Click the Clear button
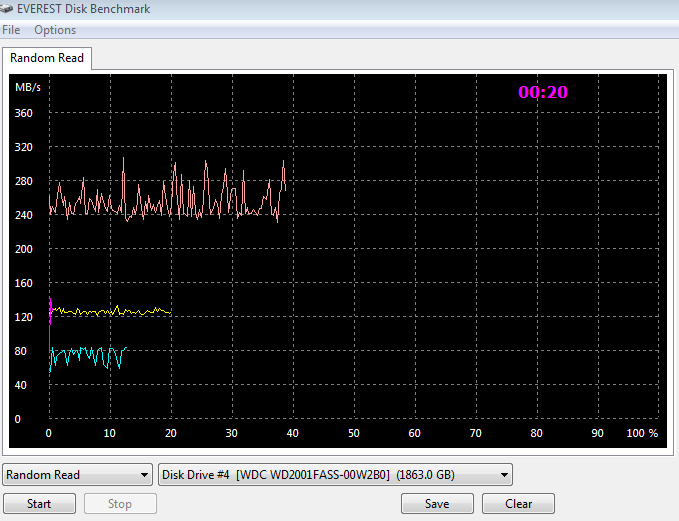The height and width of the screenshot is (521, 679). [518, 504]
